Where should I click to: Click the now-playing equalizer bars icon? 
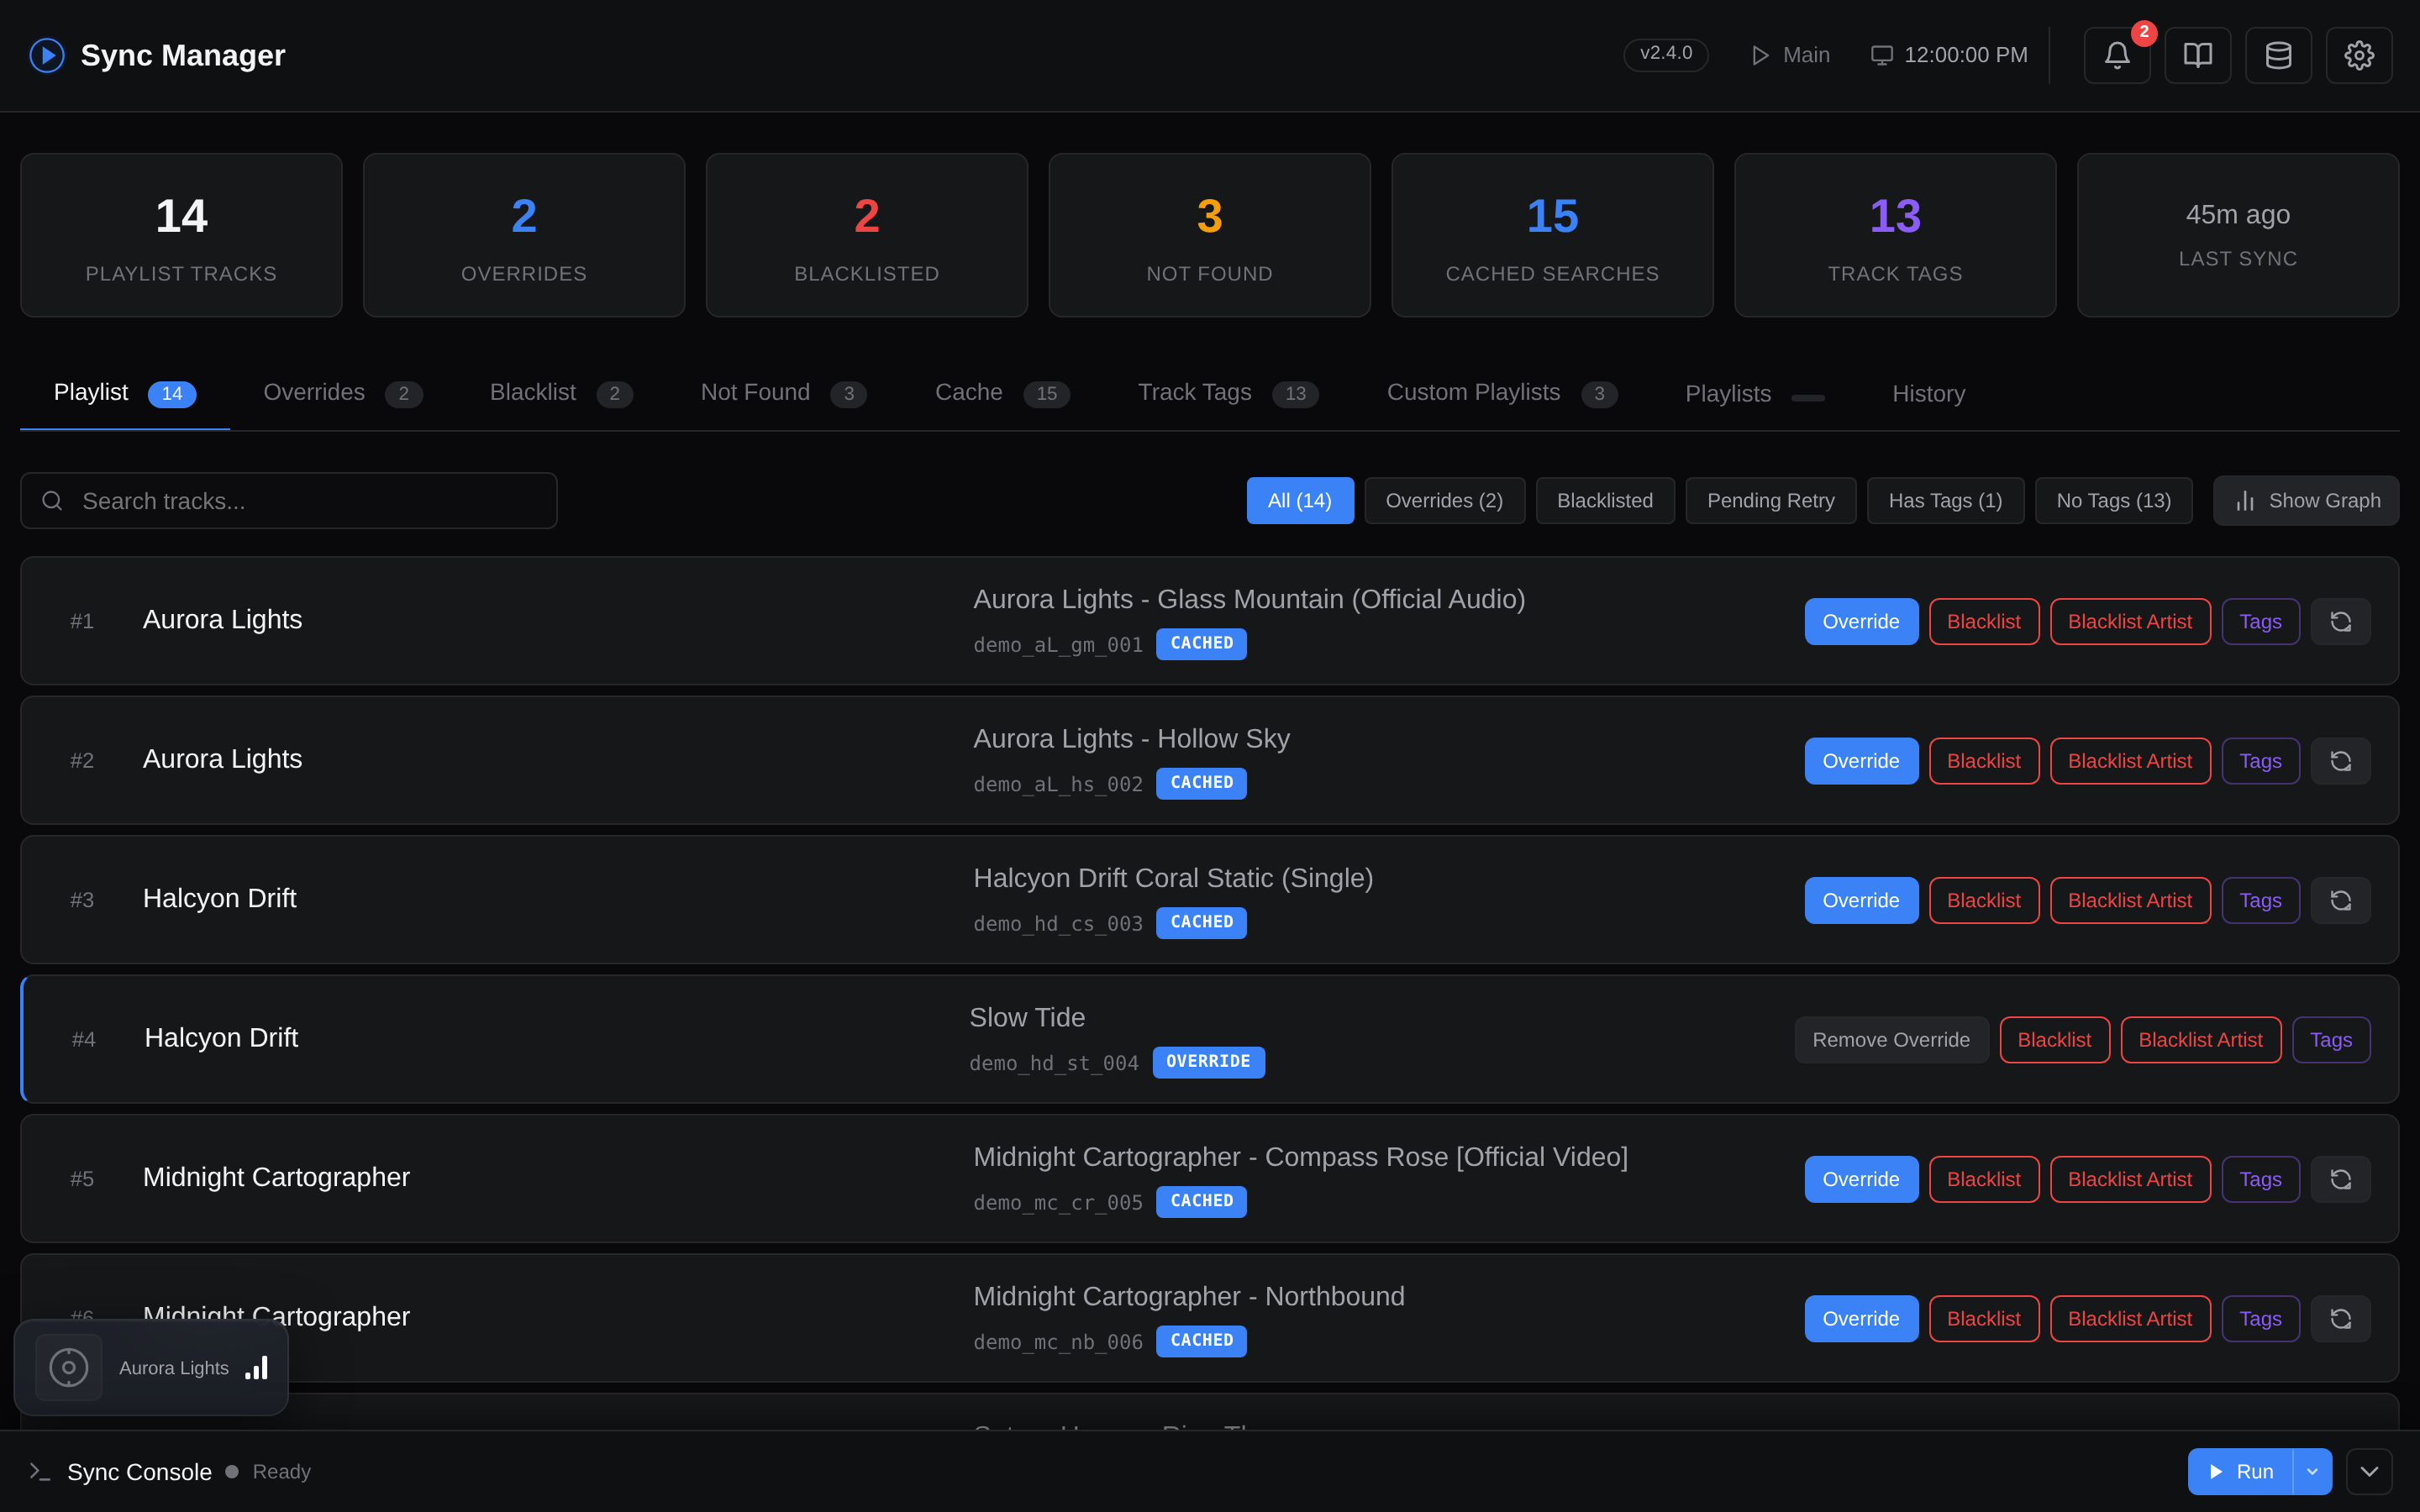click(x=257, y=1367)
